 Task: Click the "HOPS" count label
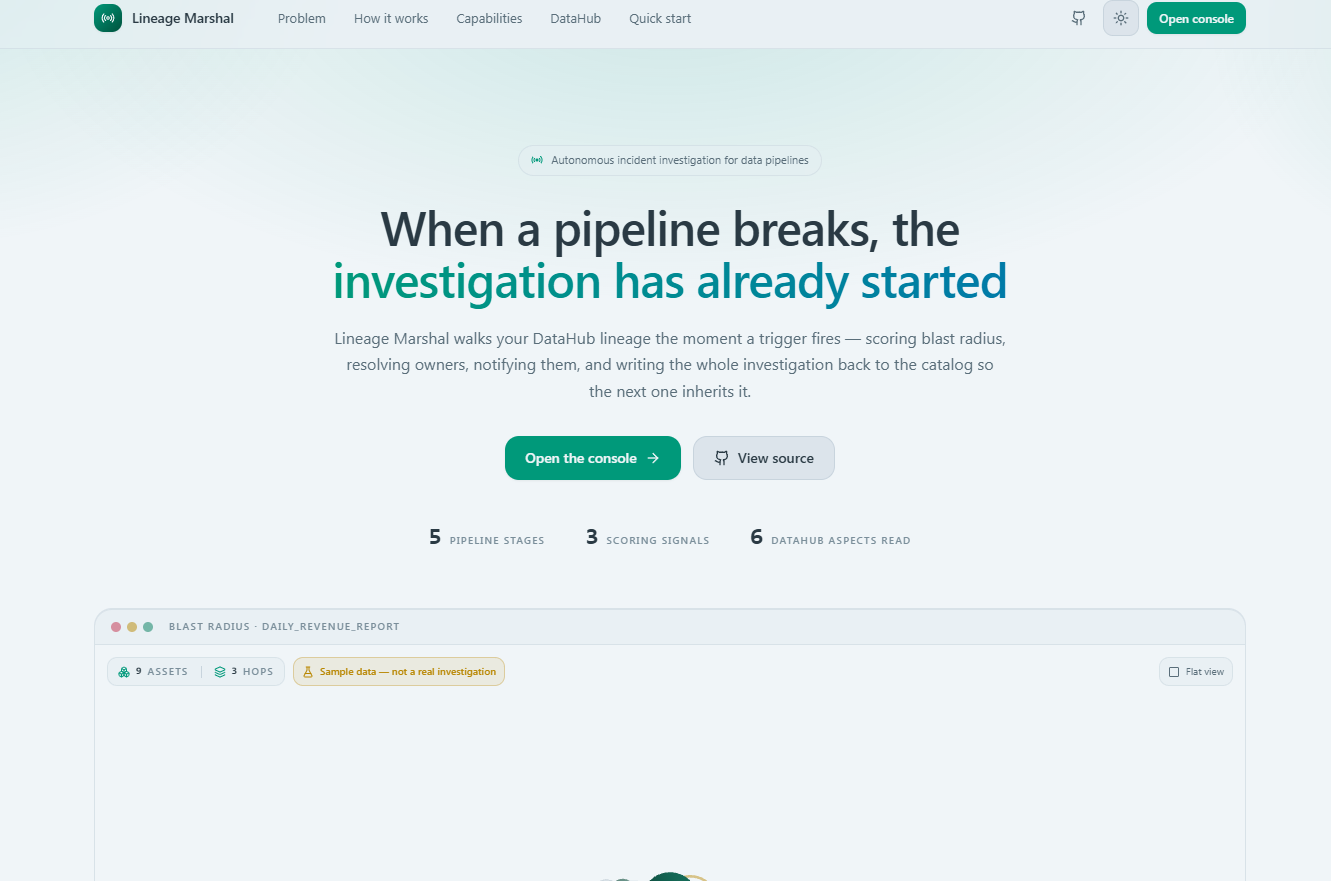click(258, 672)
